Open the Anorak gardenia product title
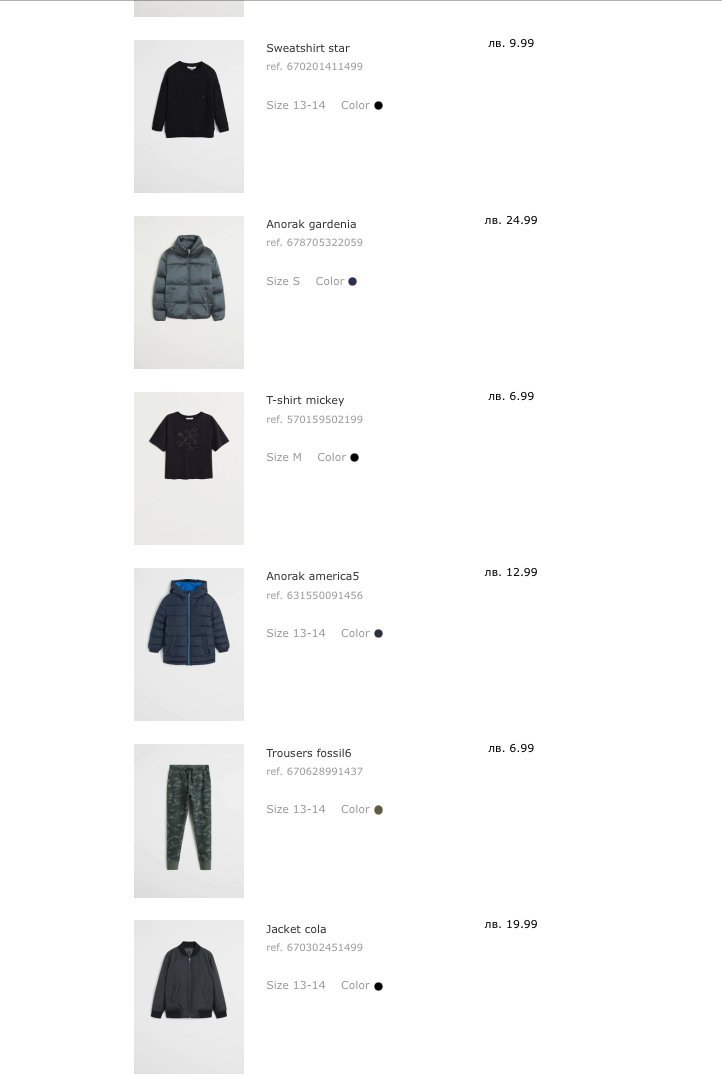This screenshot has width=722, height=1076. tap(311, 224)
